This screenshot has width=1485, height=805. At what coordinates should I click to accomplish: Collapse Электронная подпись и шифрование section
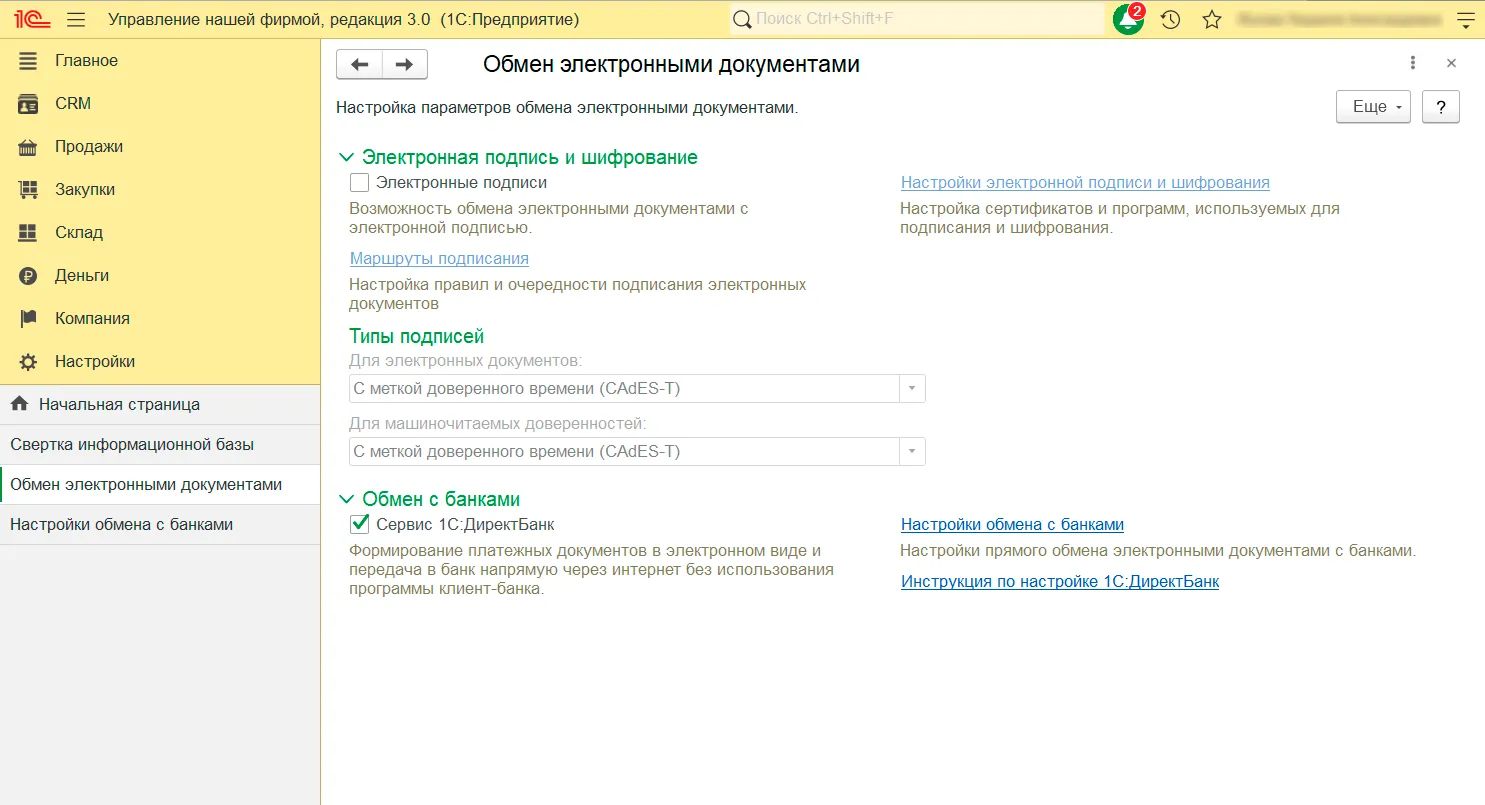click(x=347, y=158)
